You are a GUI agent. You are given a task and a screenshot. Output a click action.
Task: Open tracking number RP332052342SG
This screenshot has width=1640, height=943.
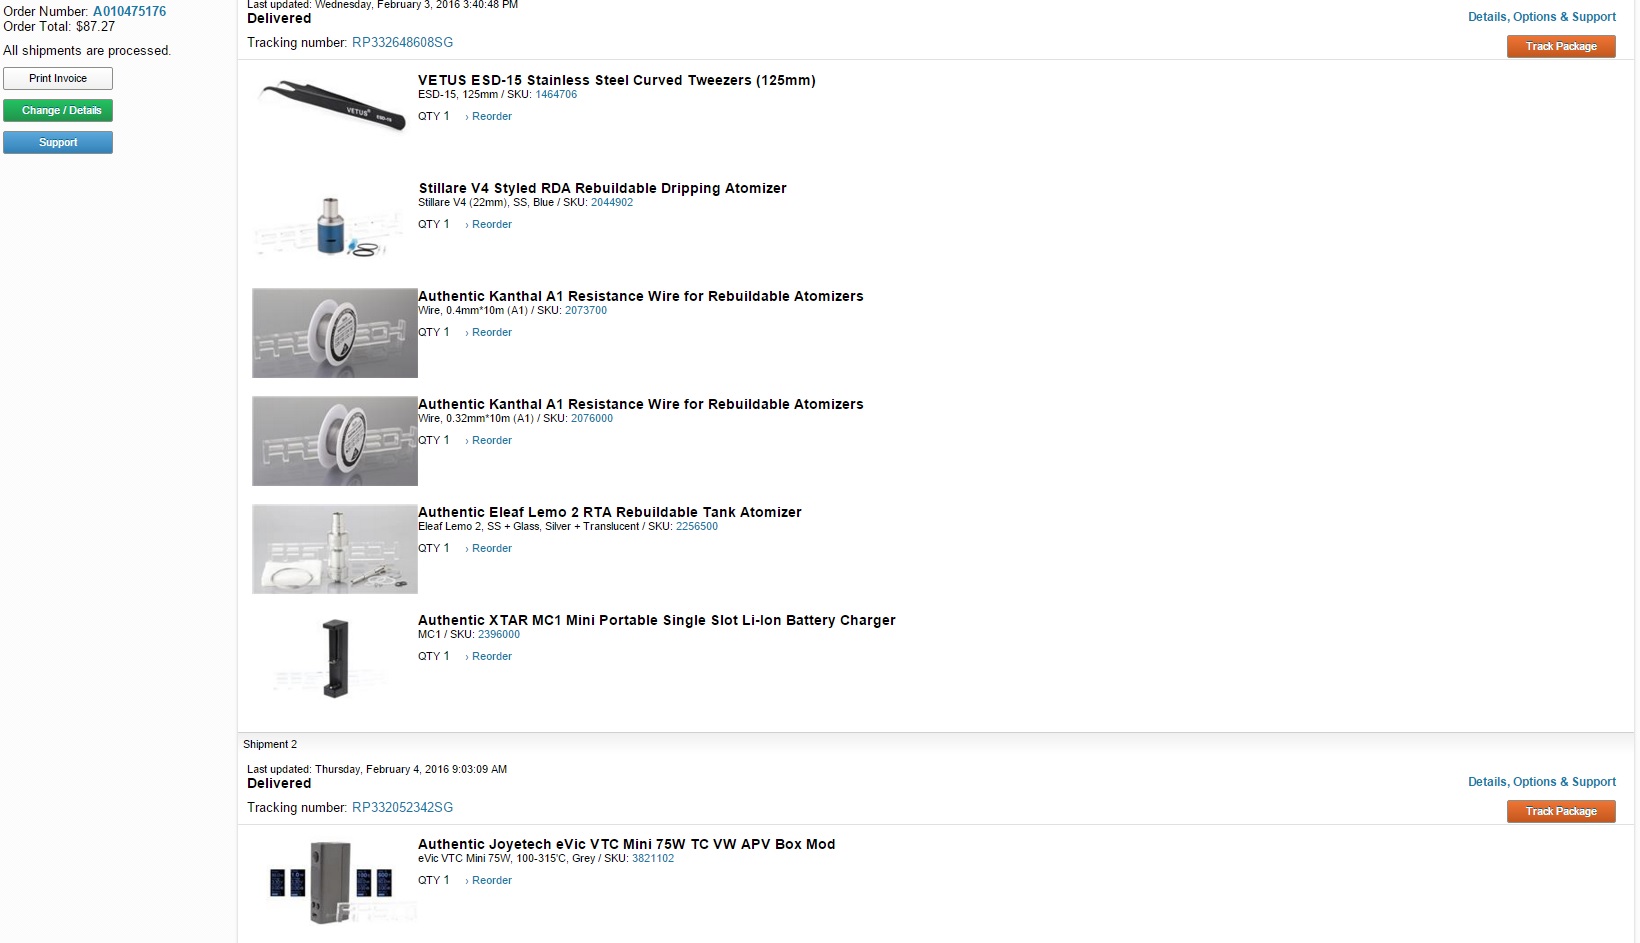tap(402, 807)
